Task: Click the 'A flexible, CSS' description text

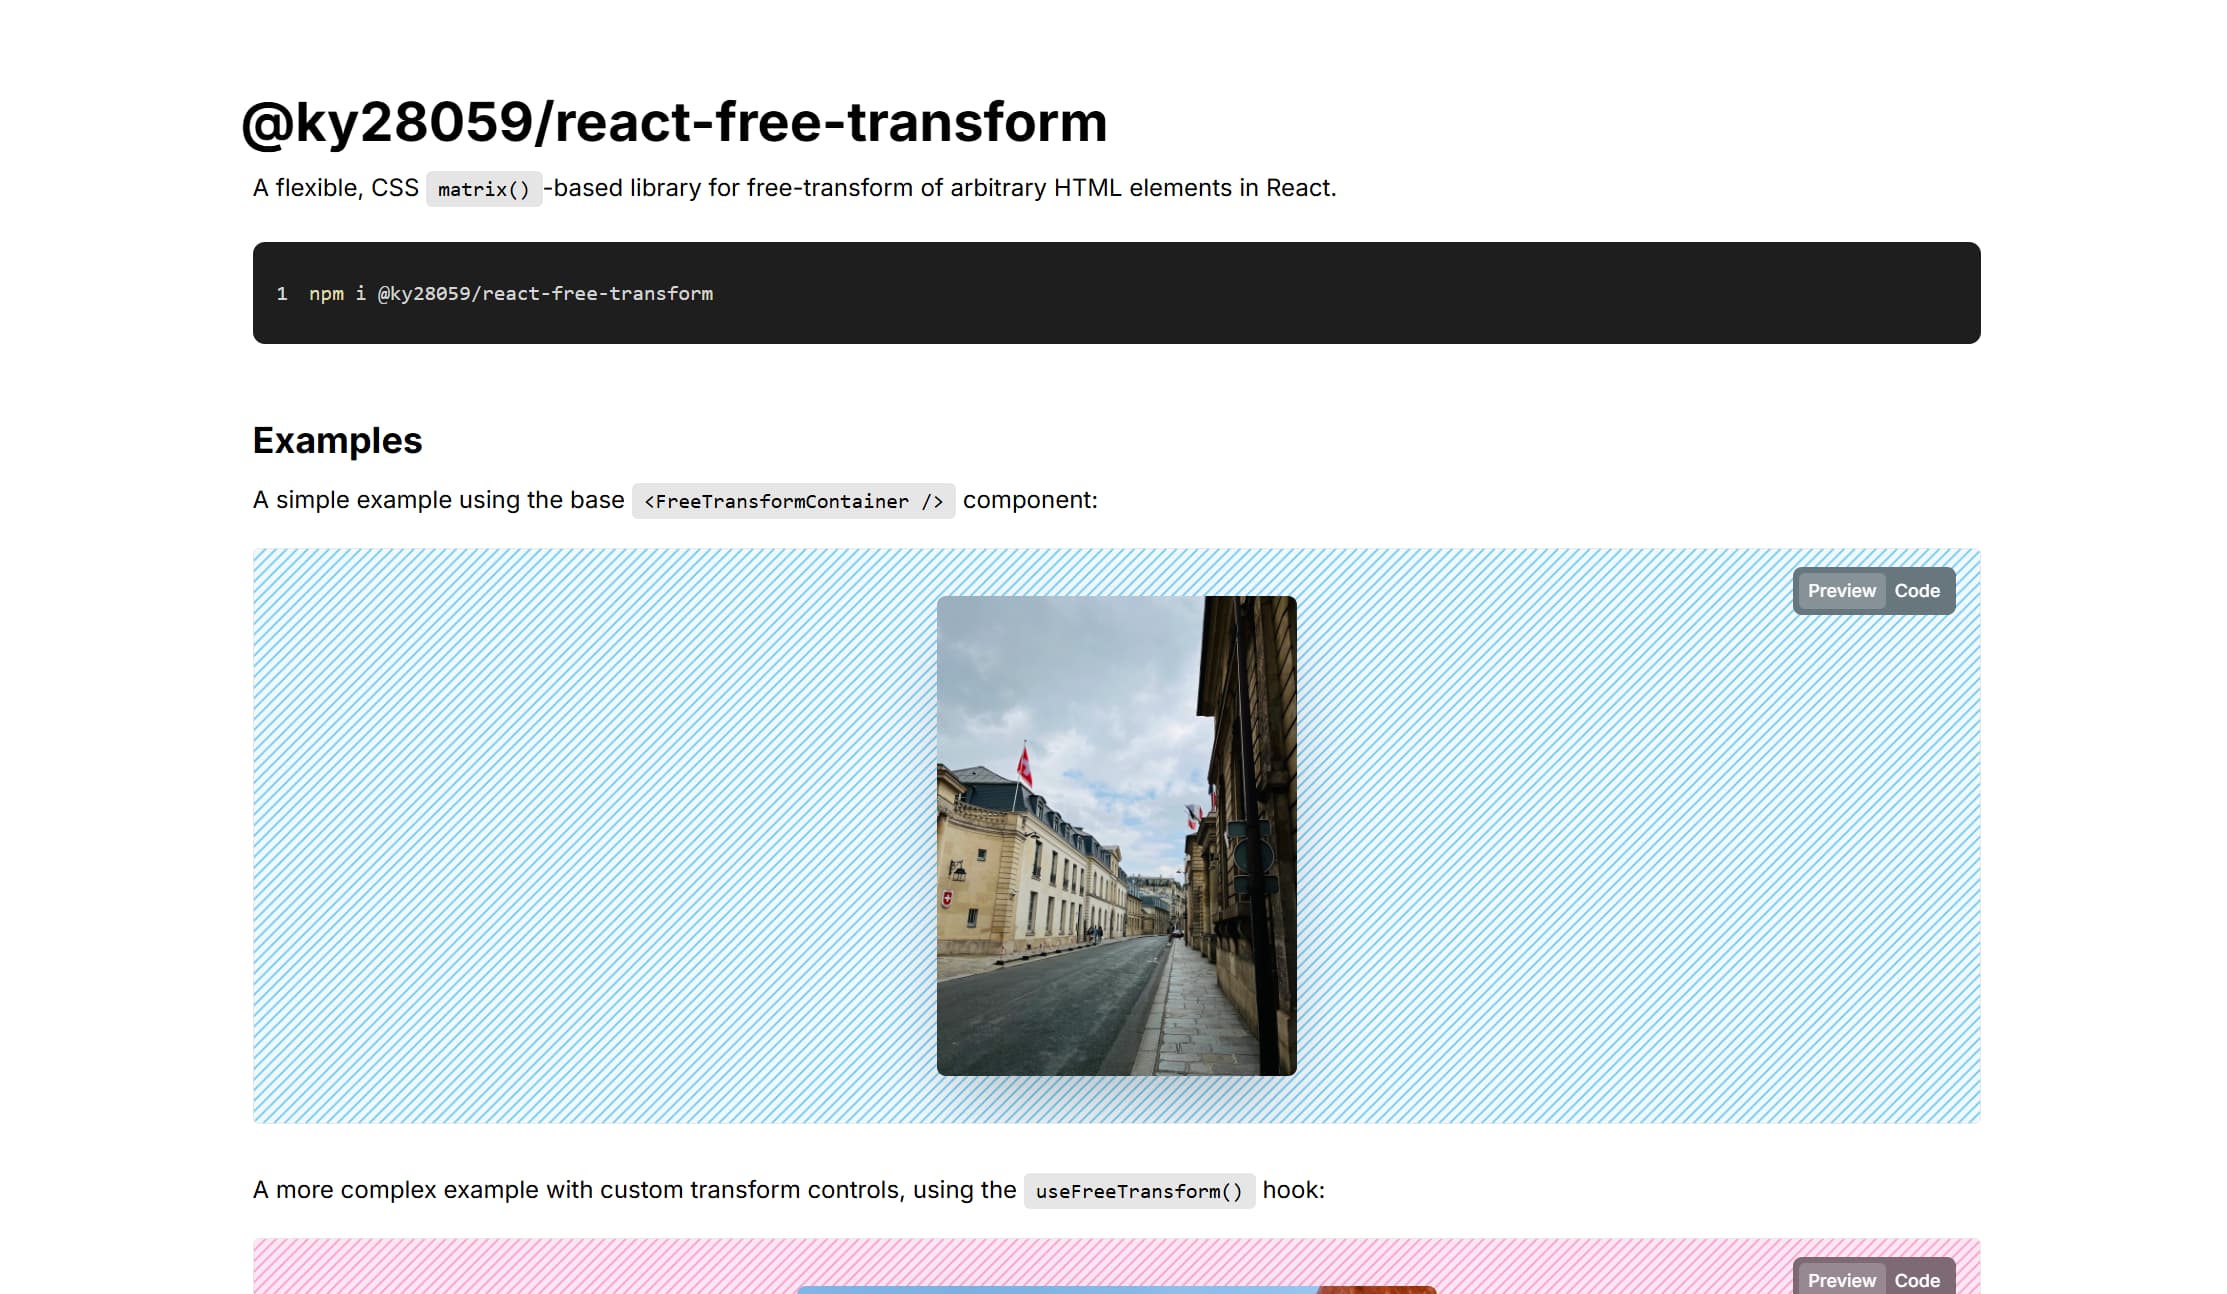Action: 336,188
